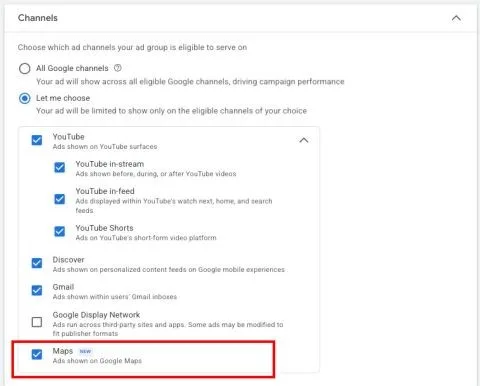Uncheck YouTube in-stream checkbox
Viewport: 480px width, 386px height.
[60, 167]
